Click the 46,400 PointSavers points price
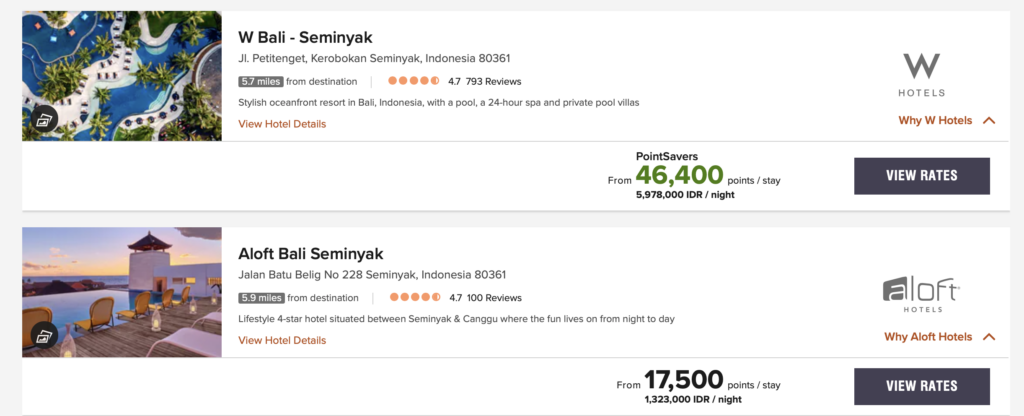1024x416 pixels. click(x=679, y=176)
